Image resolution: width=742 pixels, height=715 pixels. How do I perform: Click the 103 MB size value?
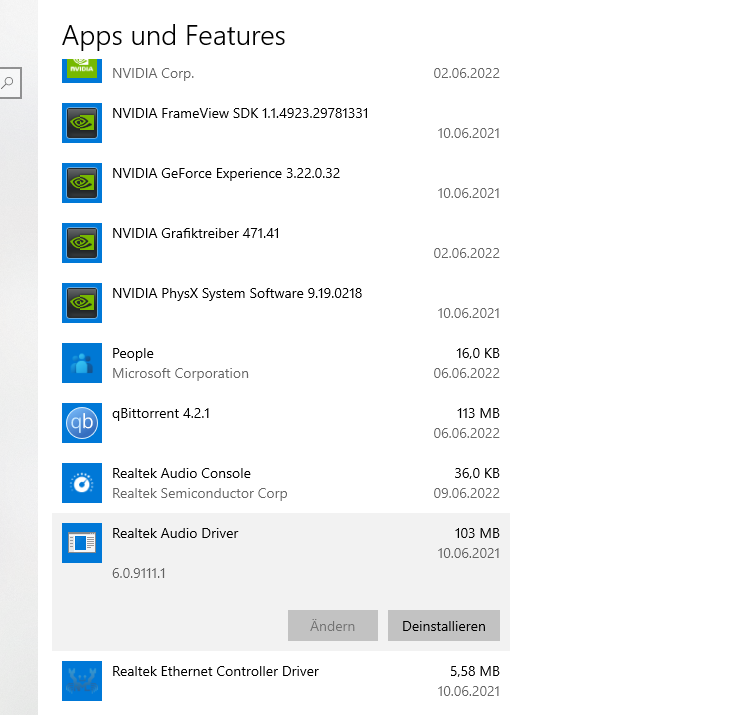[x=477, y=533]
